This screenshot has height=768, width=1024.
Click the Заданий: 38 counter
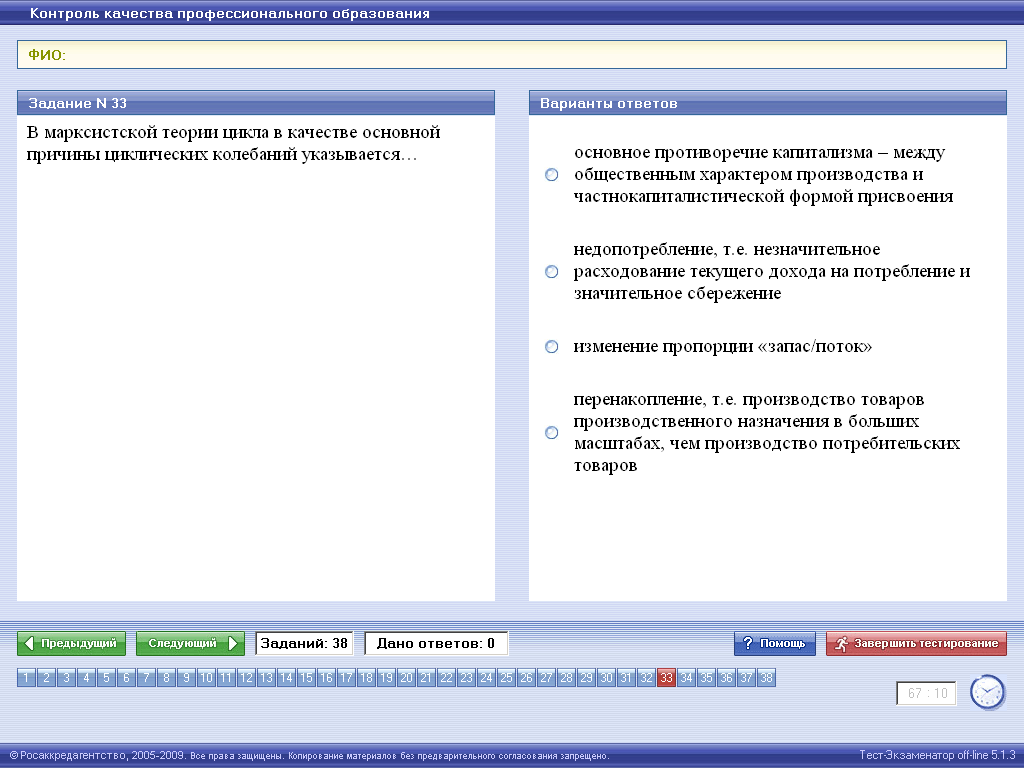(304, 643)
